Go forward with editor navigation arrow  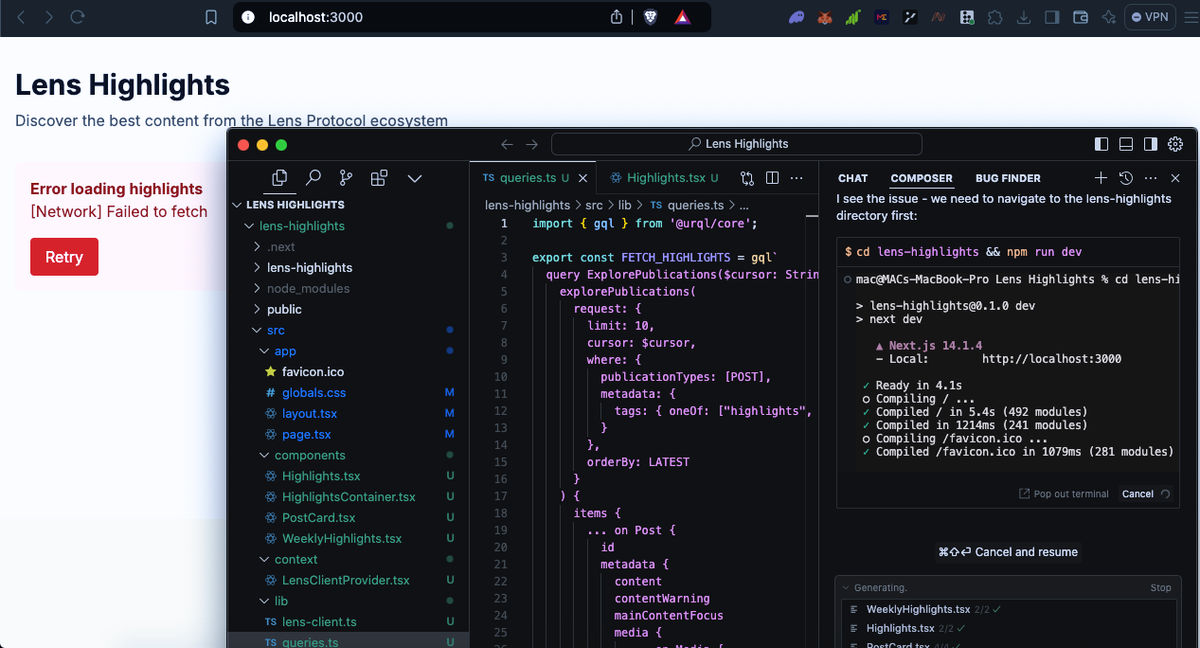click(532, 144)
